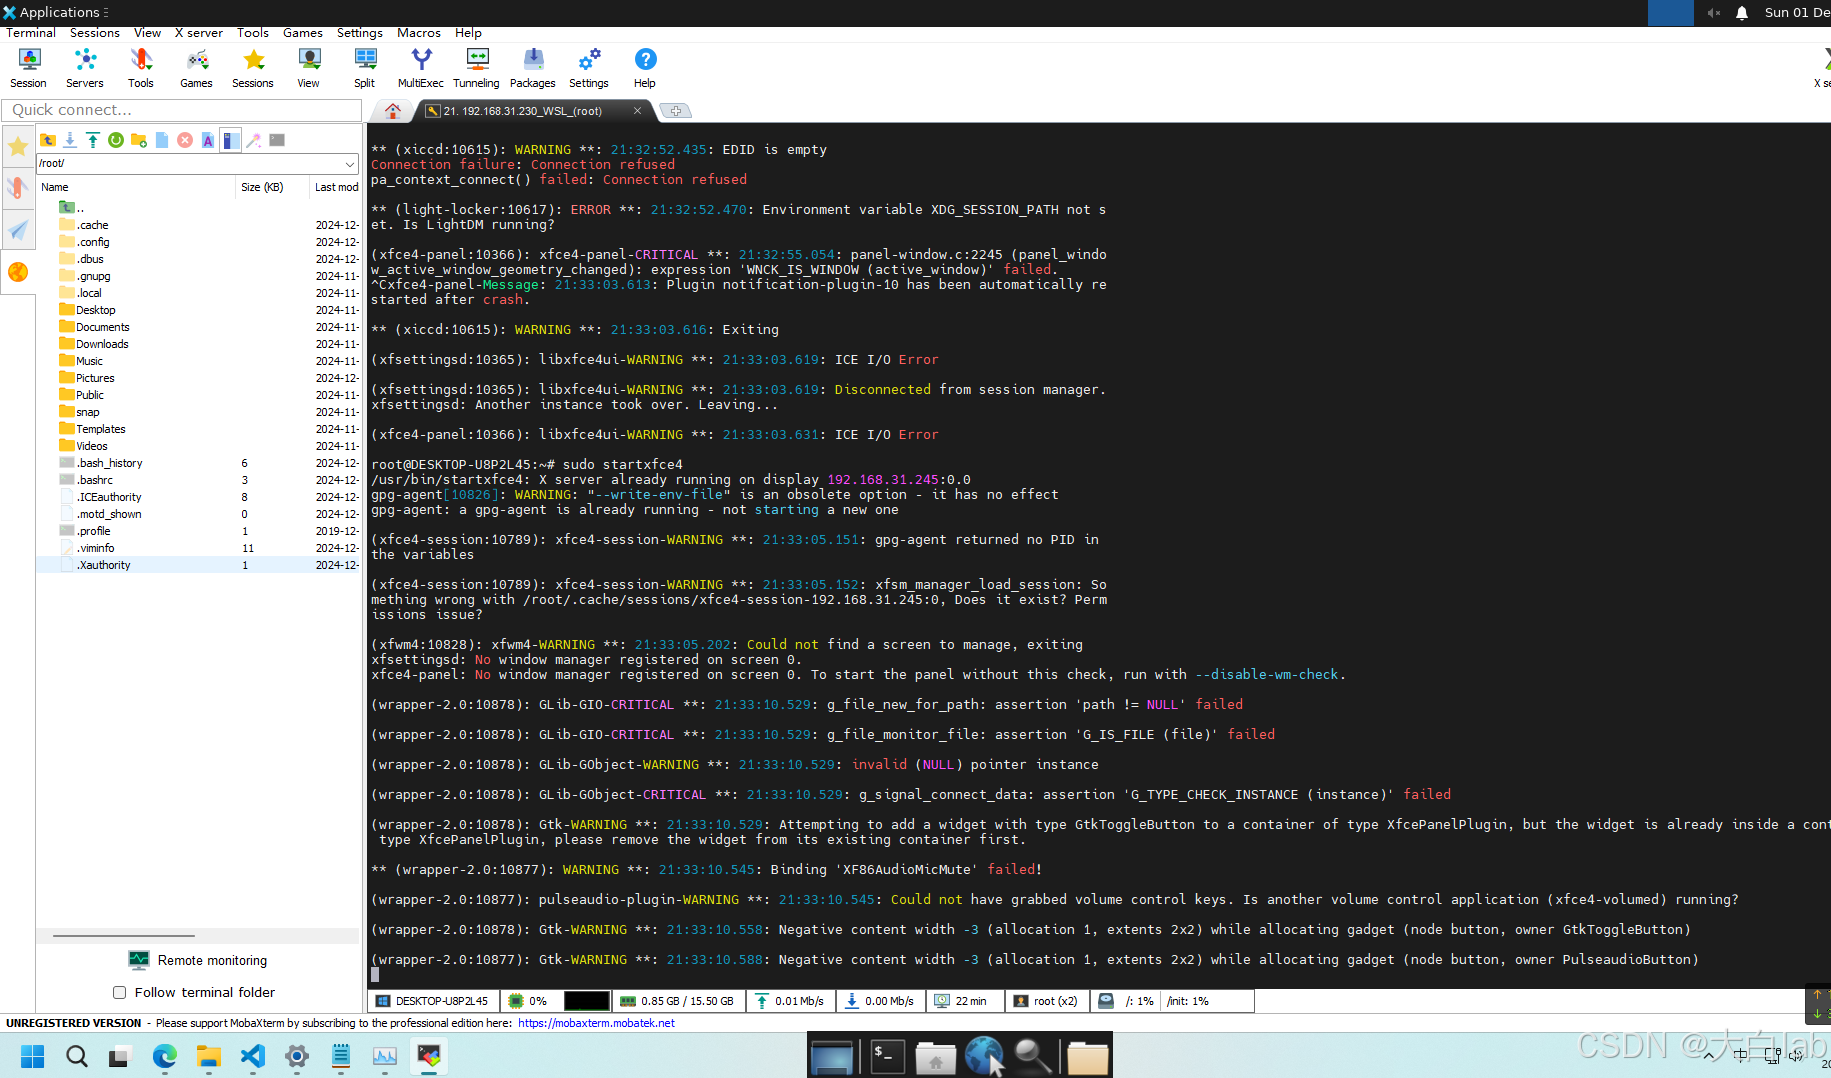
Task: Open the new tab button
Action: click(x=676, y=111)
